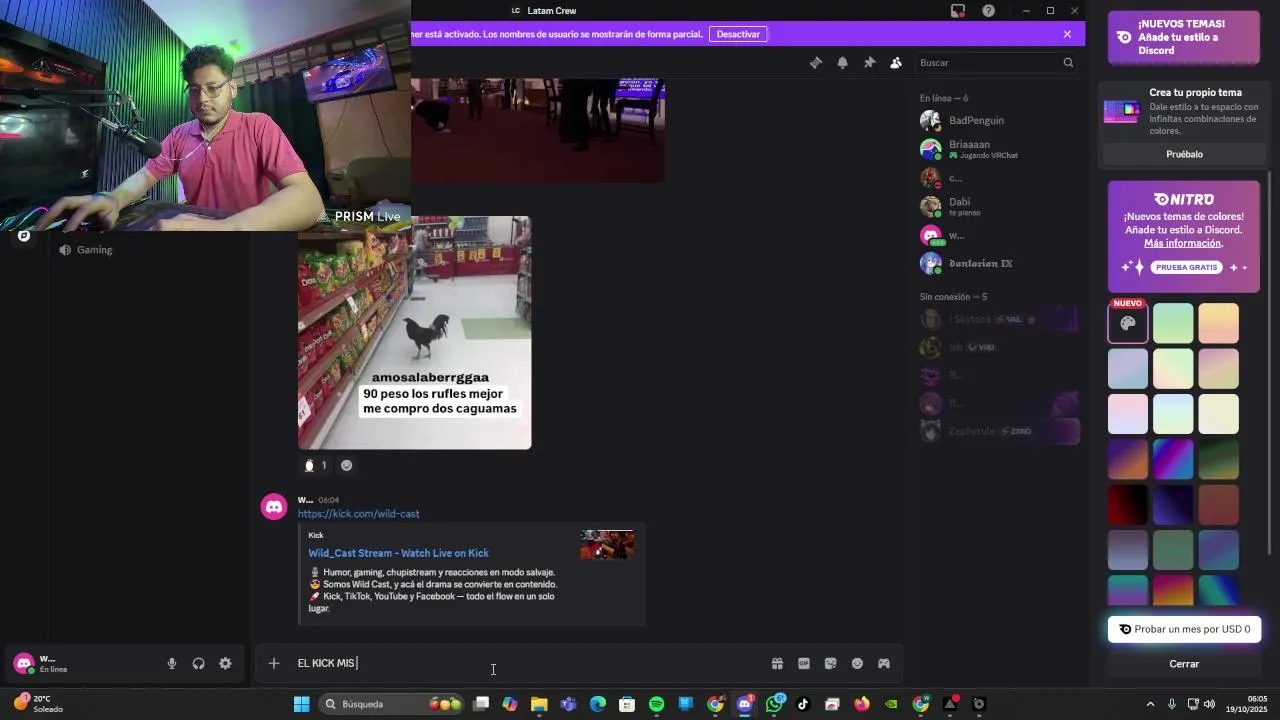This screenshot has height=720, width=1280.
Task: Open notification settings bell icon
Action: [842, 62]
